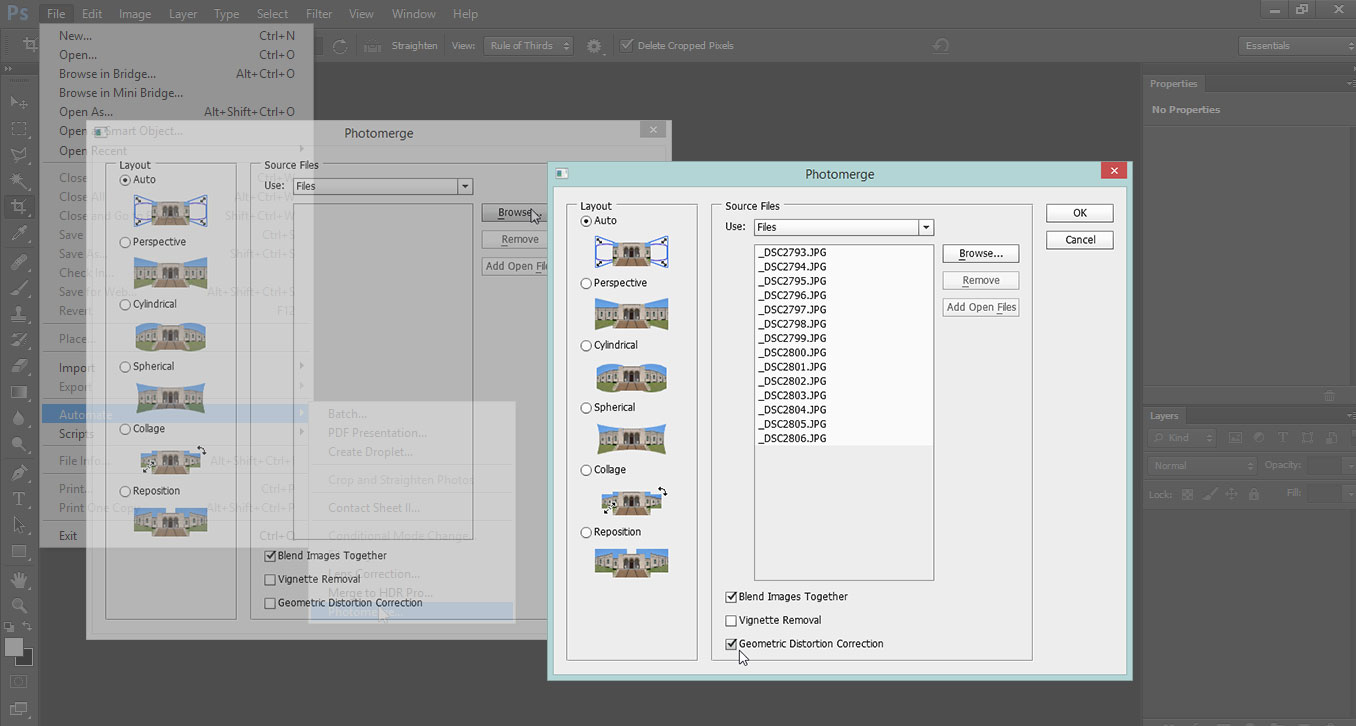
Task: Select Spherical layout in front Photomerge dialog
Action: pyautogui.click(x=586, y=408)
